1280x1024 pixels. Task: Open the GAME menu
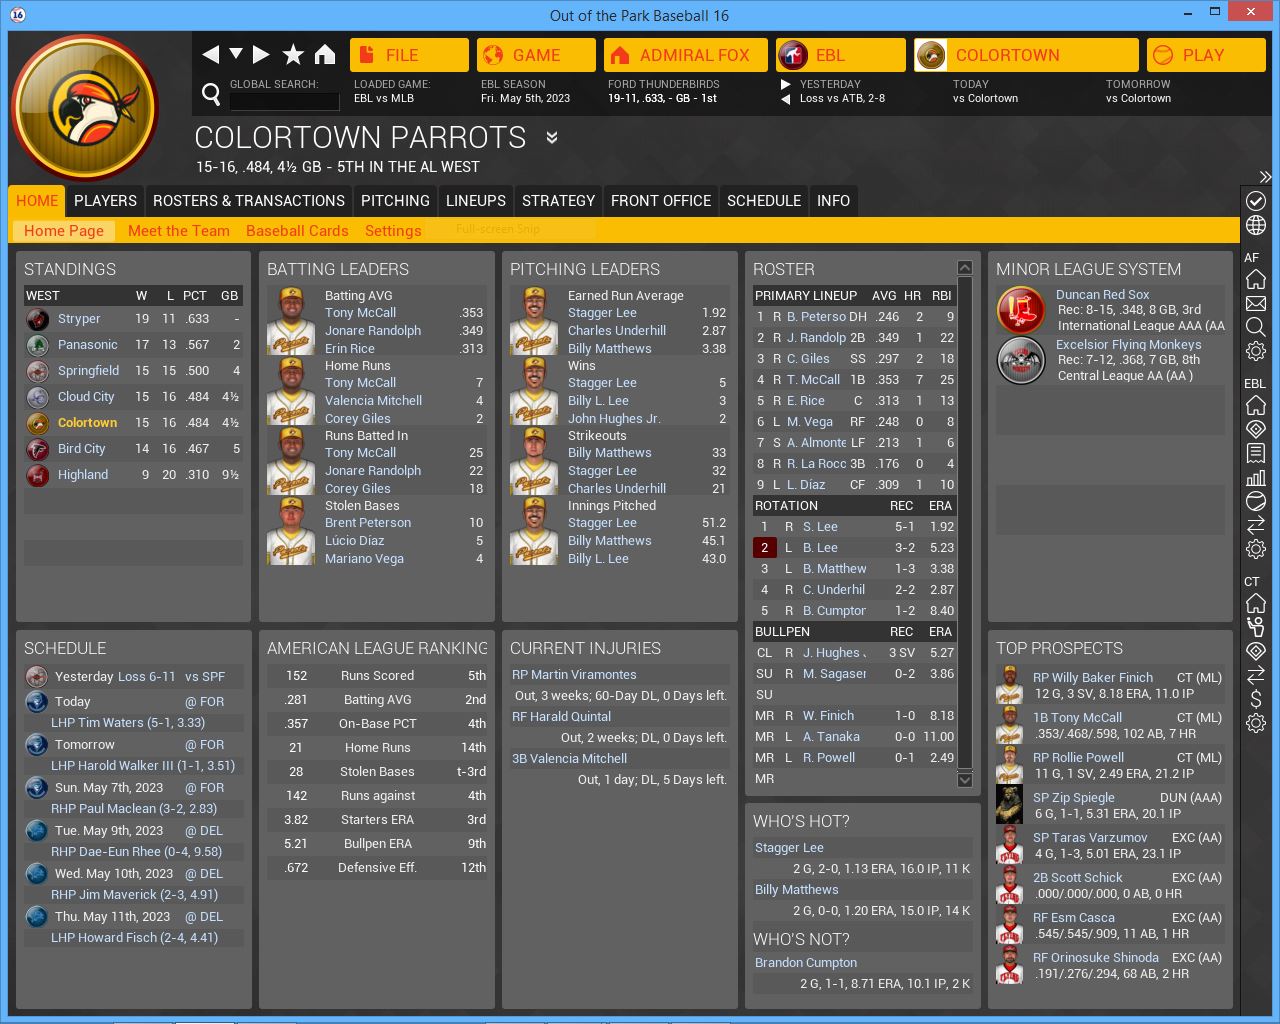pos(536,55)
